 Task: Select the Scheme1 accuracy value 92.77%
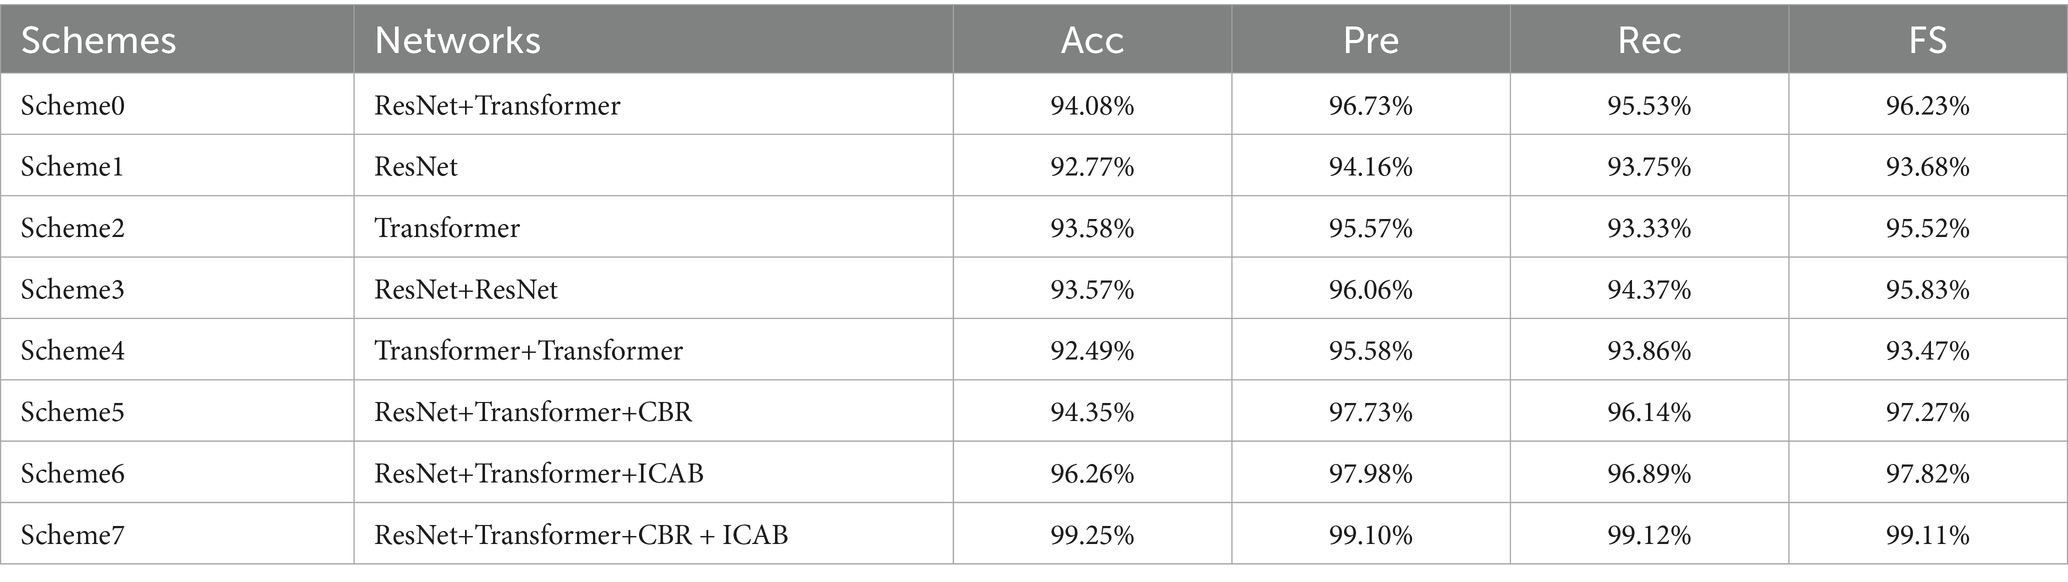click(1092, 166)
